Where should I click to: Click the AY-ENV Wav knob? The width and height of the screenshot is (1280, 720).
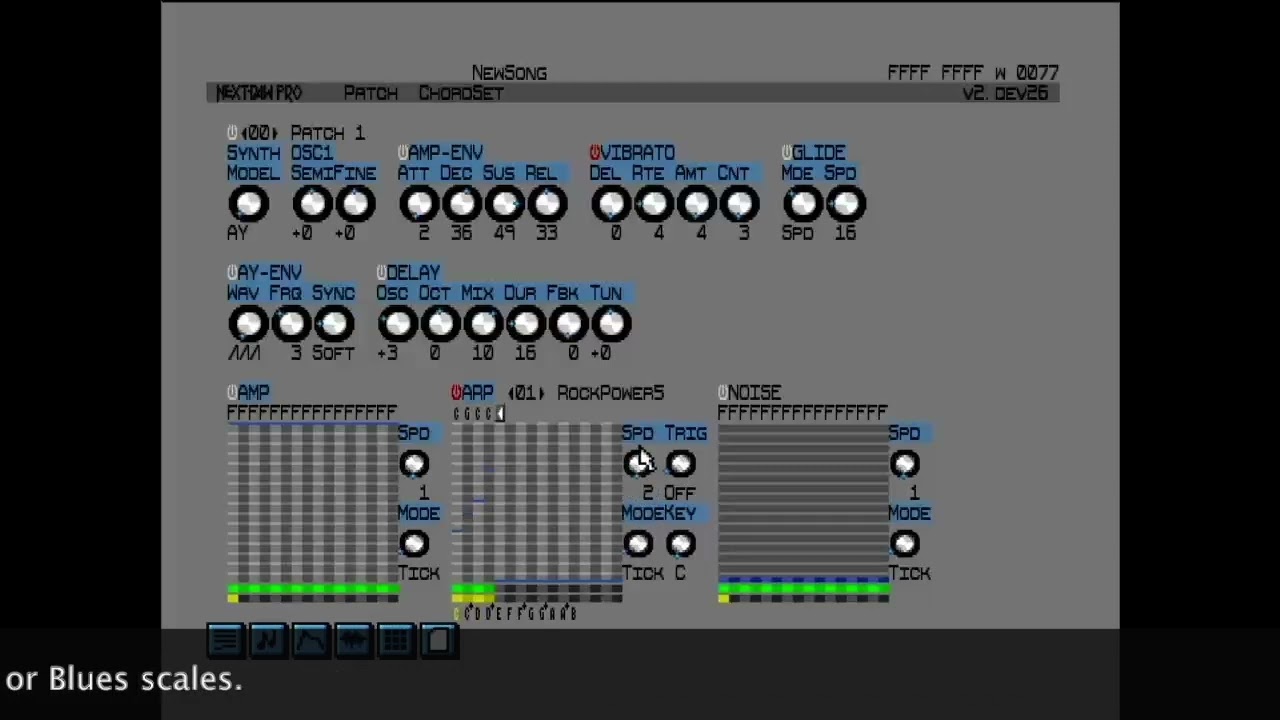point(248,324)
